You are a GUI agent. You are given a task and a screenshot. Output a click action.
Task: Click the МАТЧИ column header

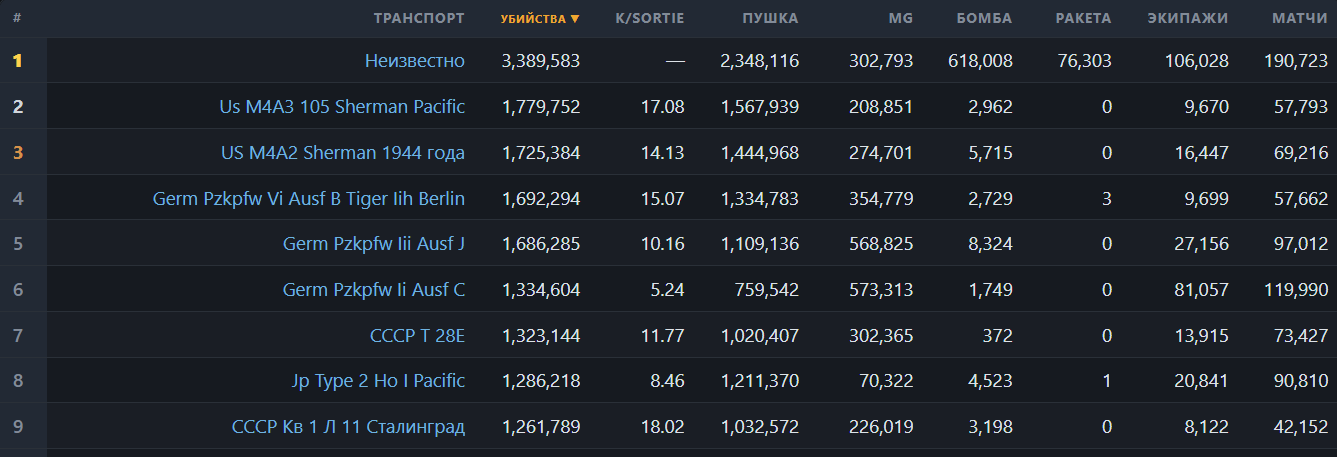point(1300,19)
